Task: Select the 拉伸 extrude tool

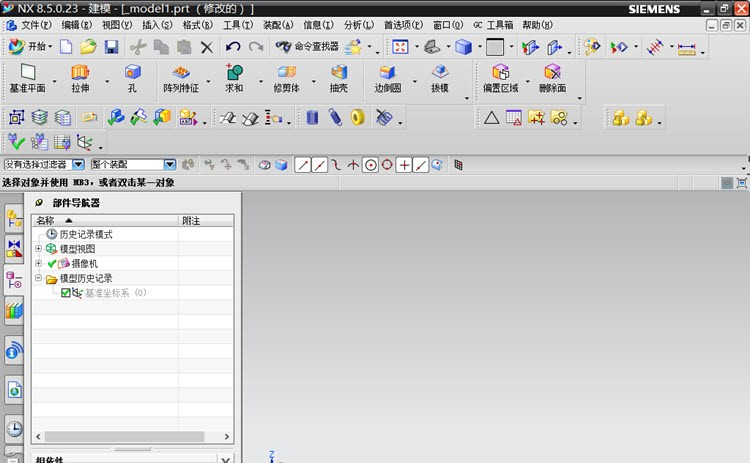Action: [80, 79]
